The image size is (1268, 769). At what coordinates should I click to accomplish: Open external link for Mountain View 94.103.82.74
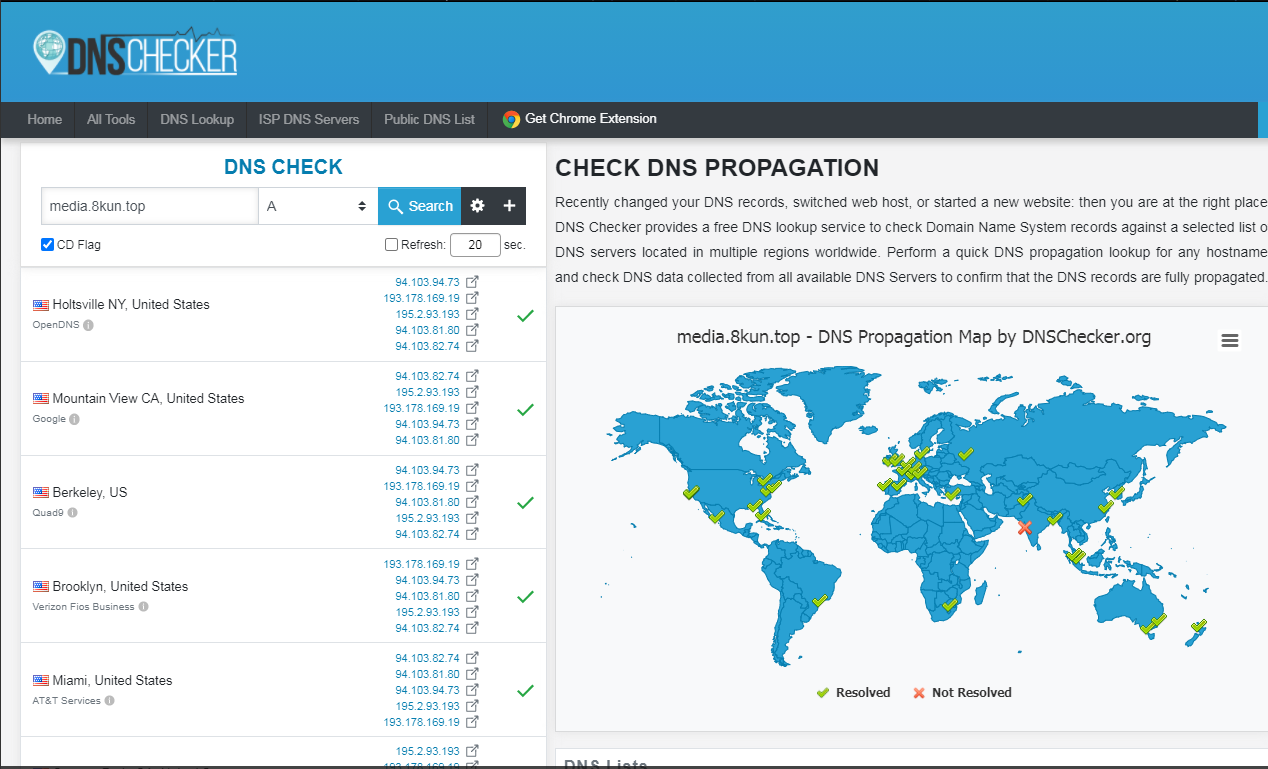(473, 376)
